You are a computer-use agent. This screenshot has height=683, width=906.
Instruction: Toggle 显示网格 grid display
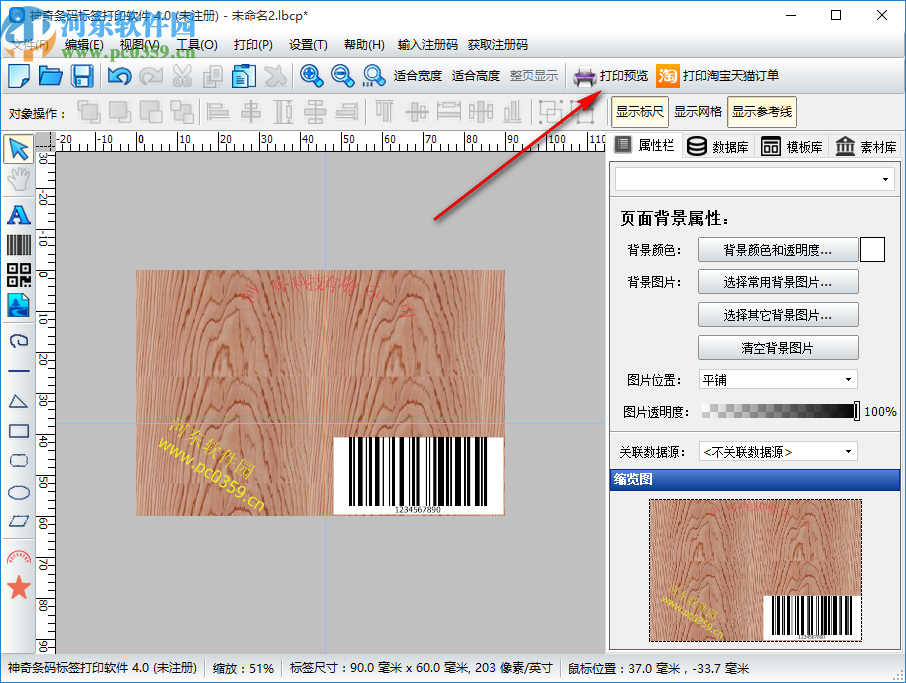pos(697,112)
